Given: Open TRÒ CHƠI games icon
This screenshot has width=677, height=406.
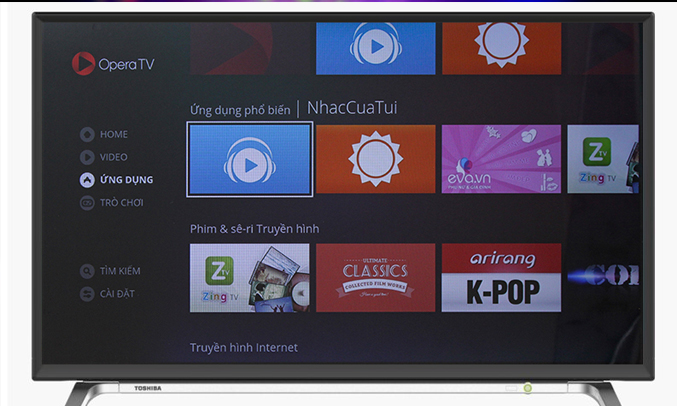Looking at the screenshot, I should point(87,203).
